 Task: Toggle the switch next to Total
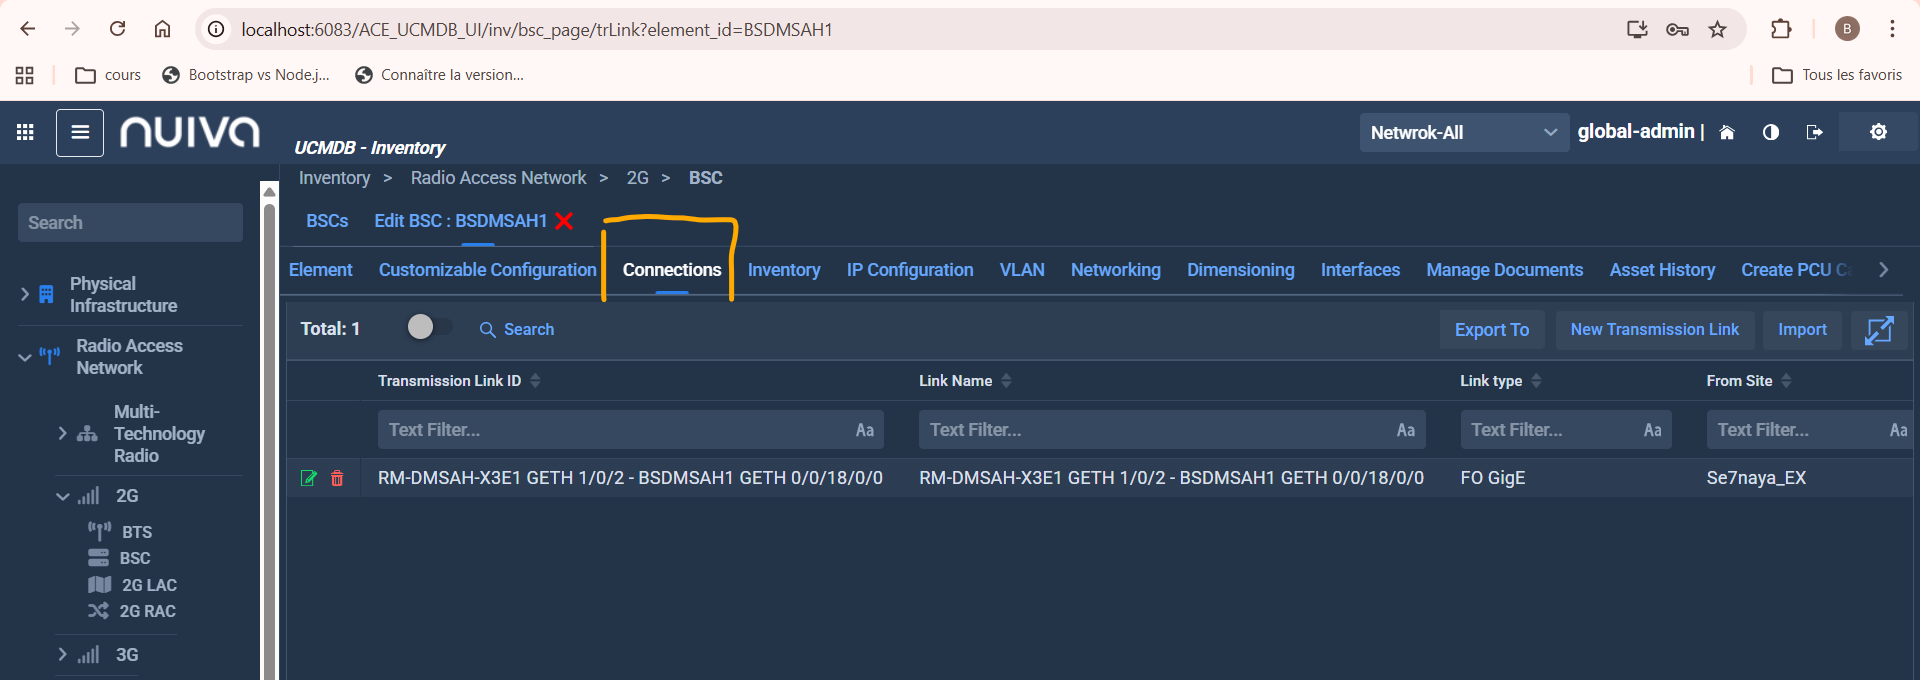428,328
